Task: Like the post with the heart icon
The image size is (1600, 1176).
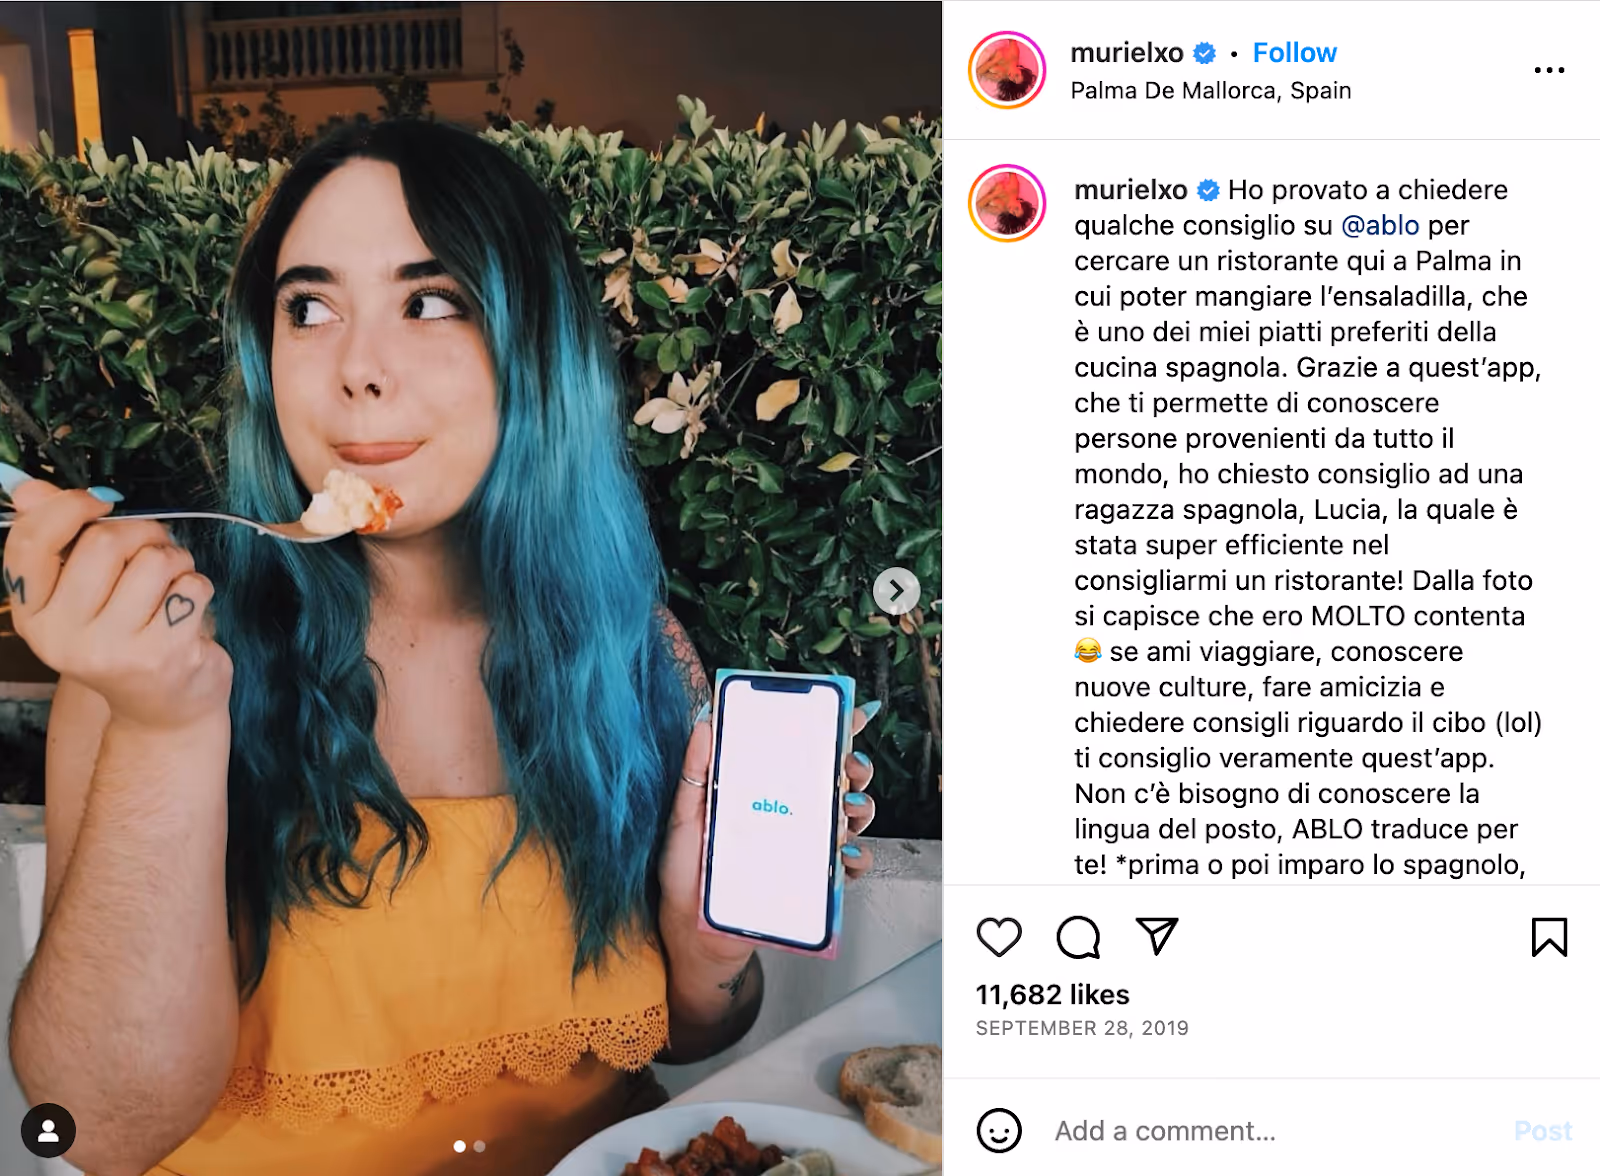Action: pyautogui.click(x=998, y=937)
